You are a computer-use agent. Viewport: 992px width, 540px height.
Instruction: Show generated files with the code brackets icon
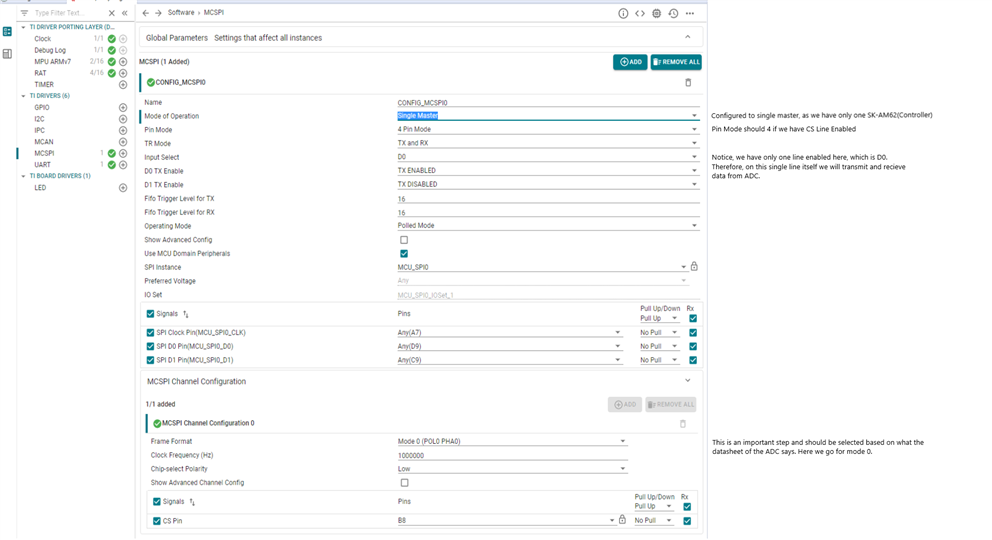coord(640,13)
